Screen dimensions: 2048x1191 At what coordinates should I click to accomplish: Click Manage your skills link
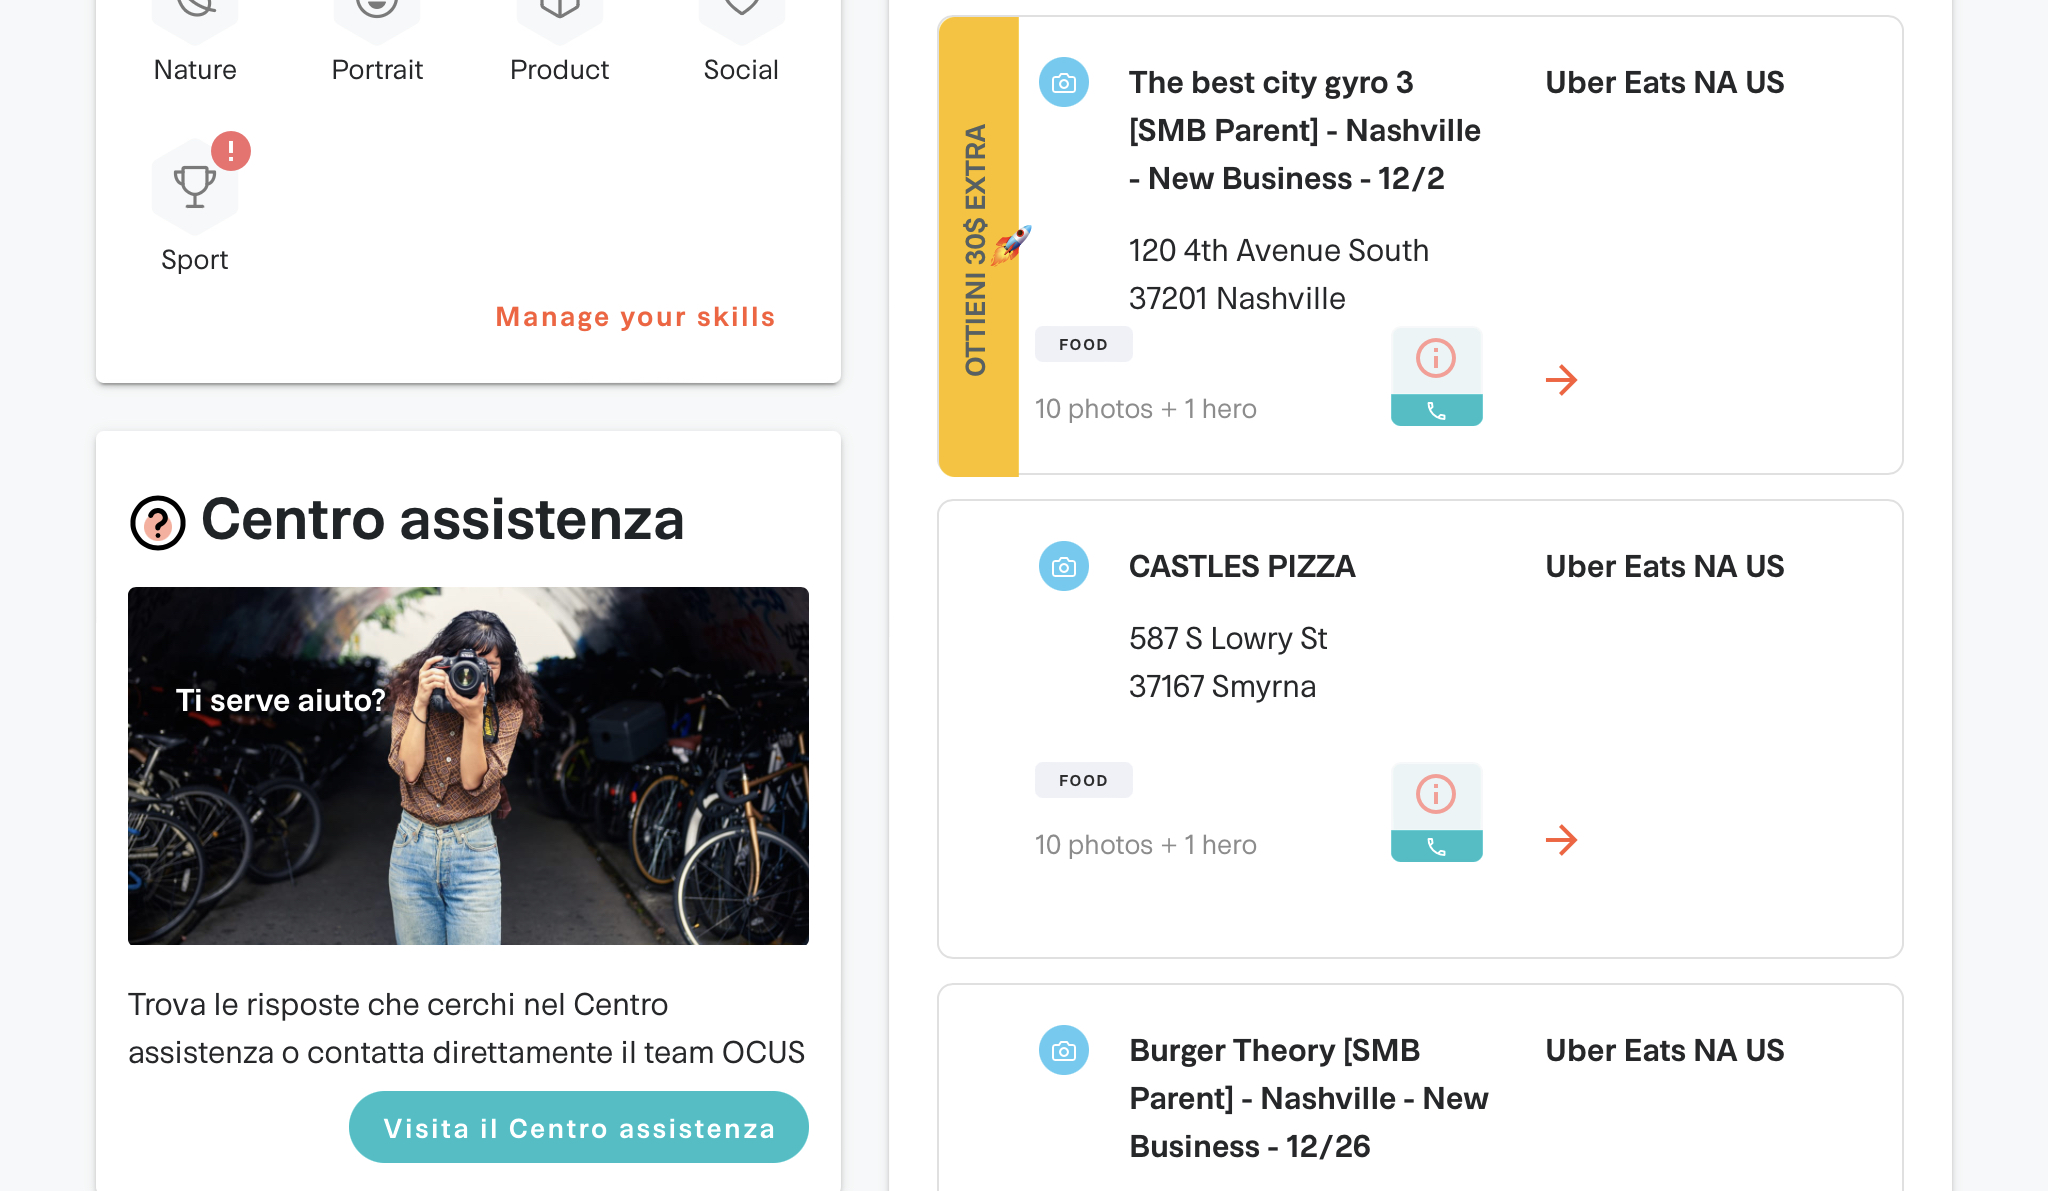tap(635, 317)
